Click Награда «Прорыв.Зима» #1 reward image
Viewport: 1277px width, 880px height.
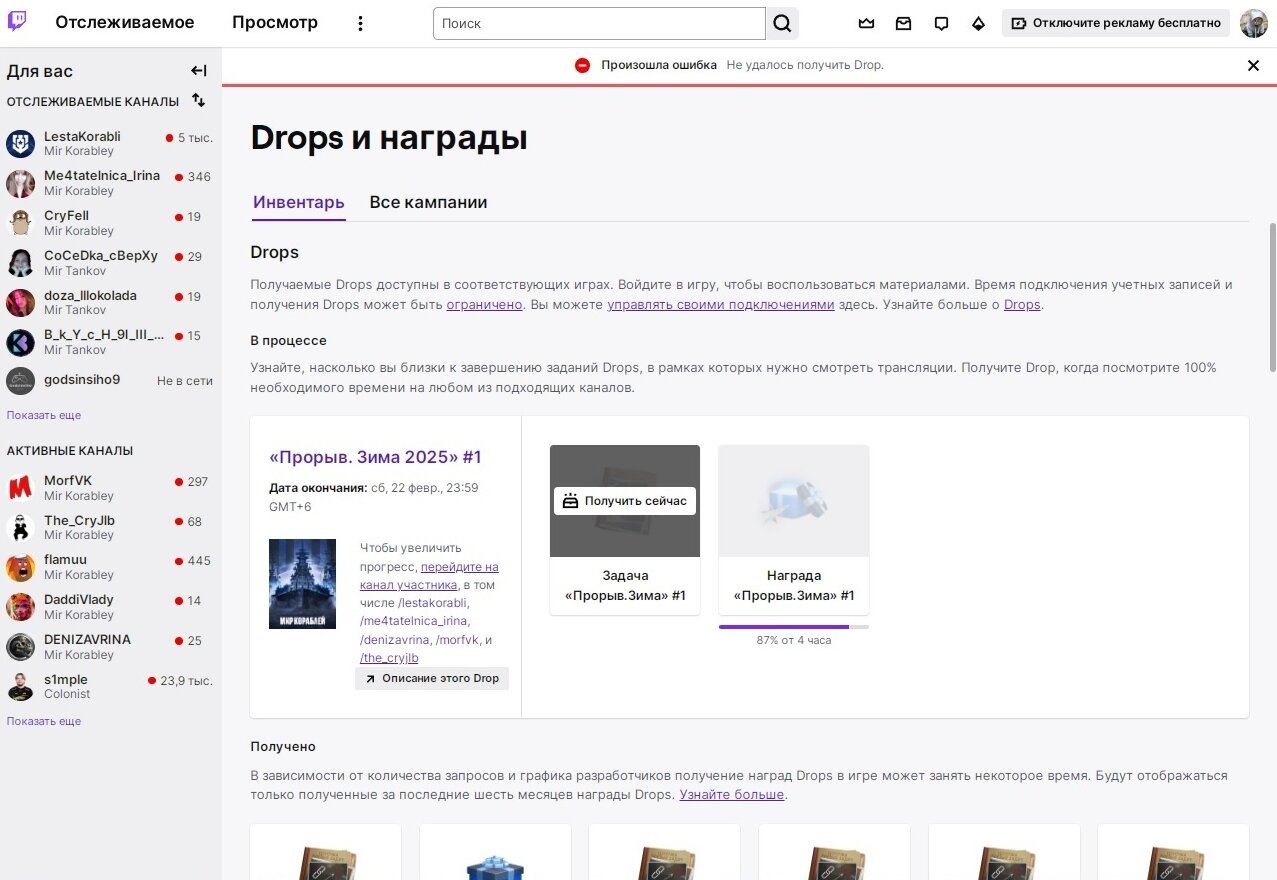pos(793,500)
